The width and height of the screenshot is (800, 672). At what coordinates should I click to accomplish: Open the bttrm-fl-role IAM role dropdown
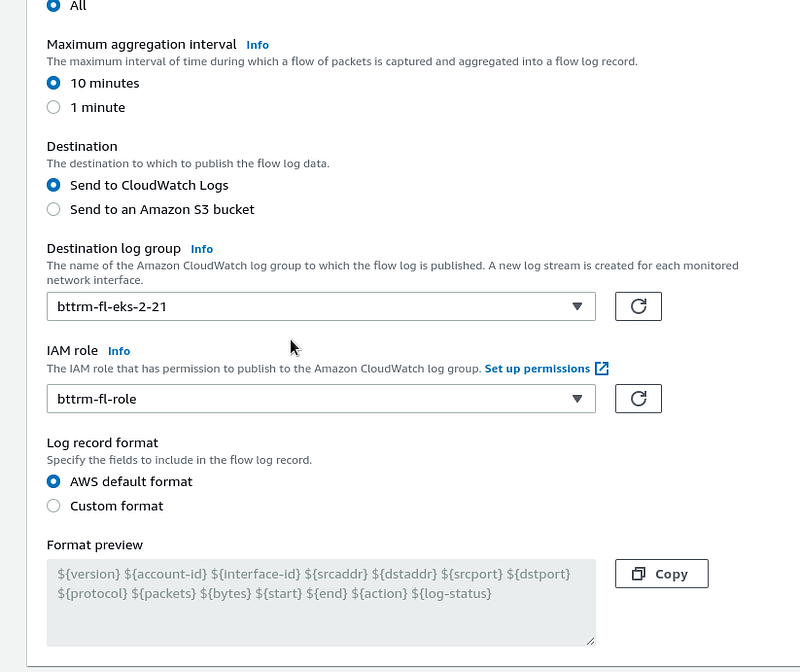point(321,399)
